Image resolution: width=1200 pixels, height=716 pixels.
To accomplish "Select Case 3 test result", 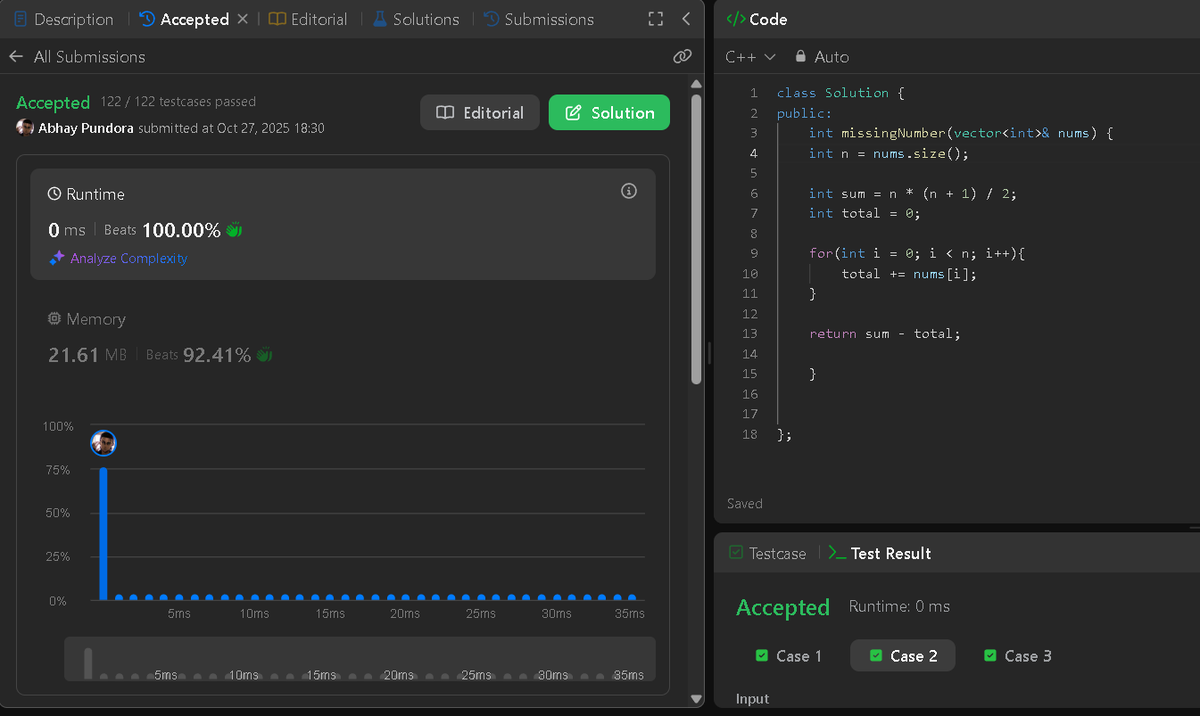I will click(1017, 656).
